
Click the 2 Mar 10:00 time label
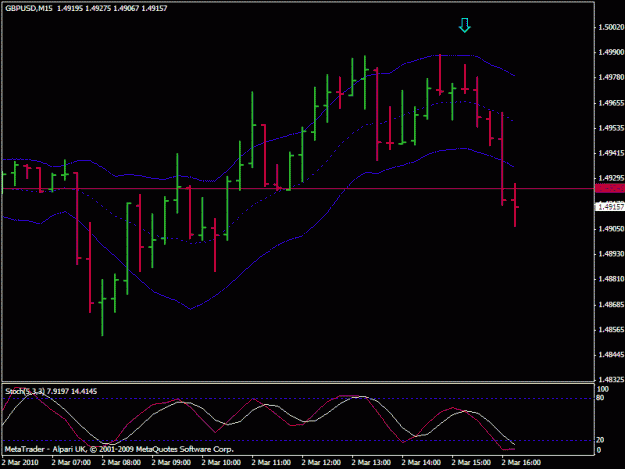click(x=221, y=463)
